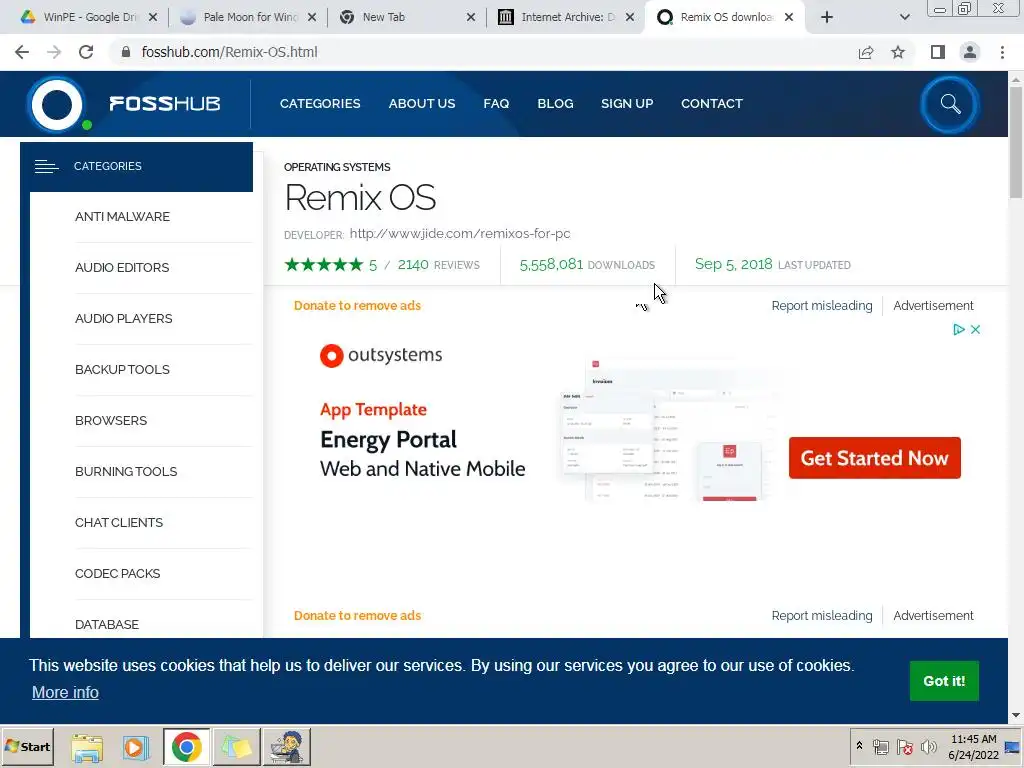Open CONTACT in top navigation
The height and width of the screenshot is (768, 1024).
tap(712, 104)
